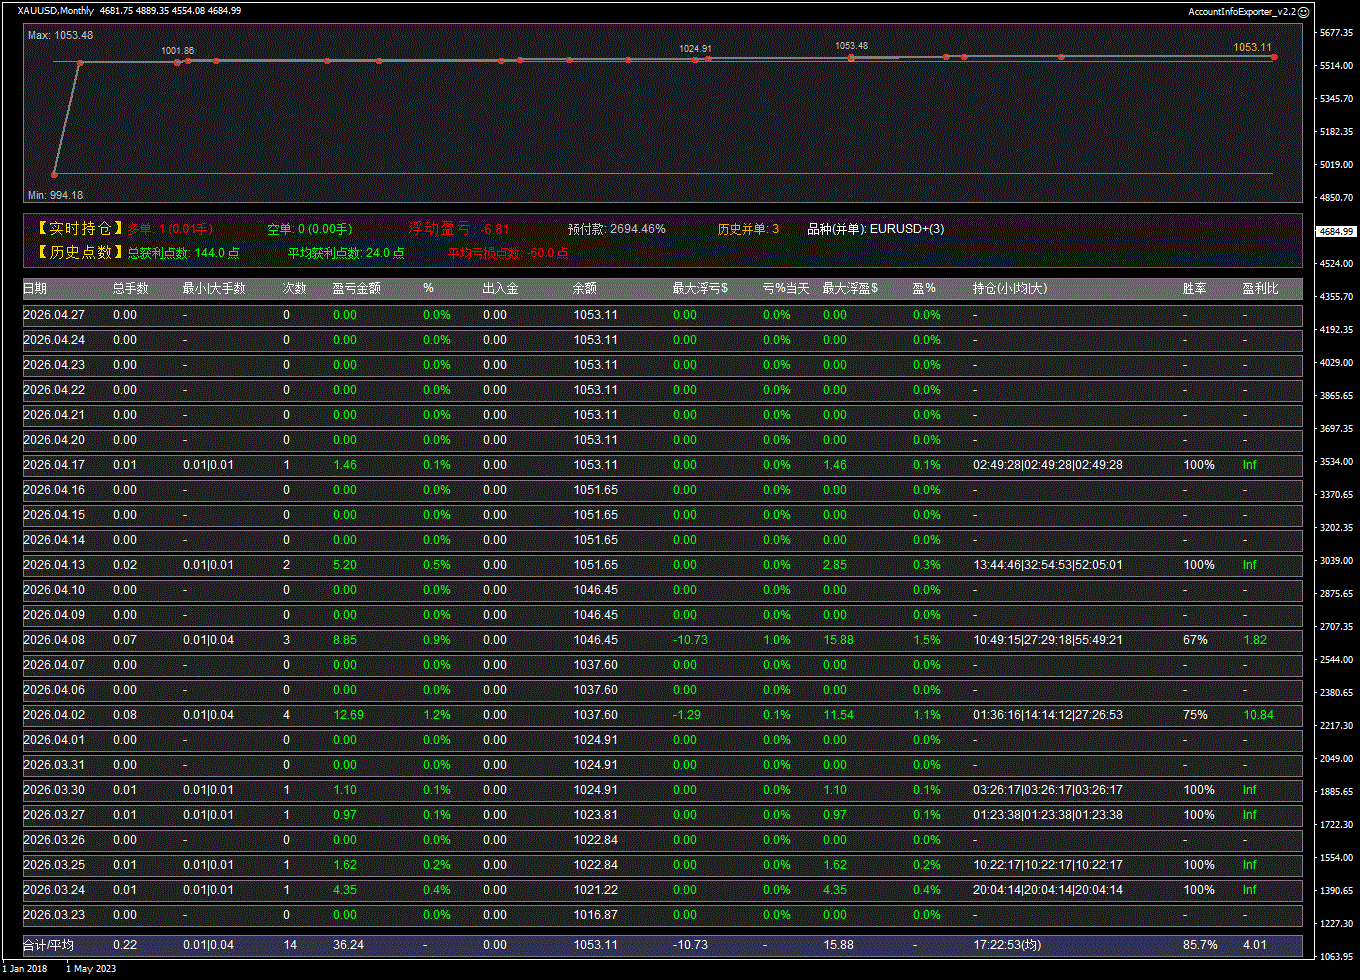Image resolution: width=1360 pixels, height=980 pixels.
Task: Select the 【历史点数】 section label
Action: point(80,253)
